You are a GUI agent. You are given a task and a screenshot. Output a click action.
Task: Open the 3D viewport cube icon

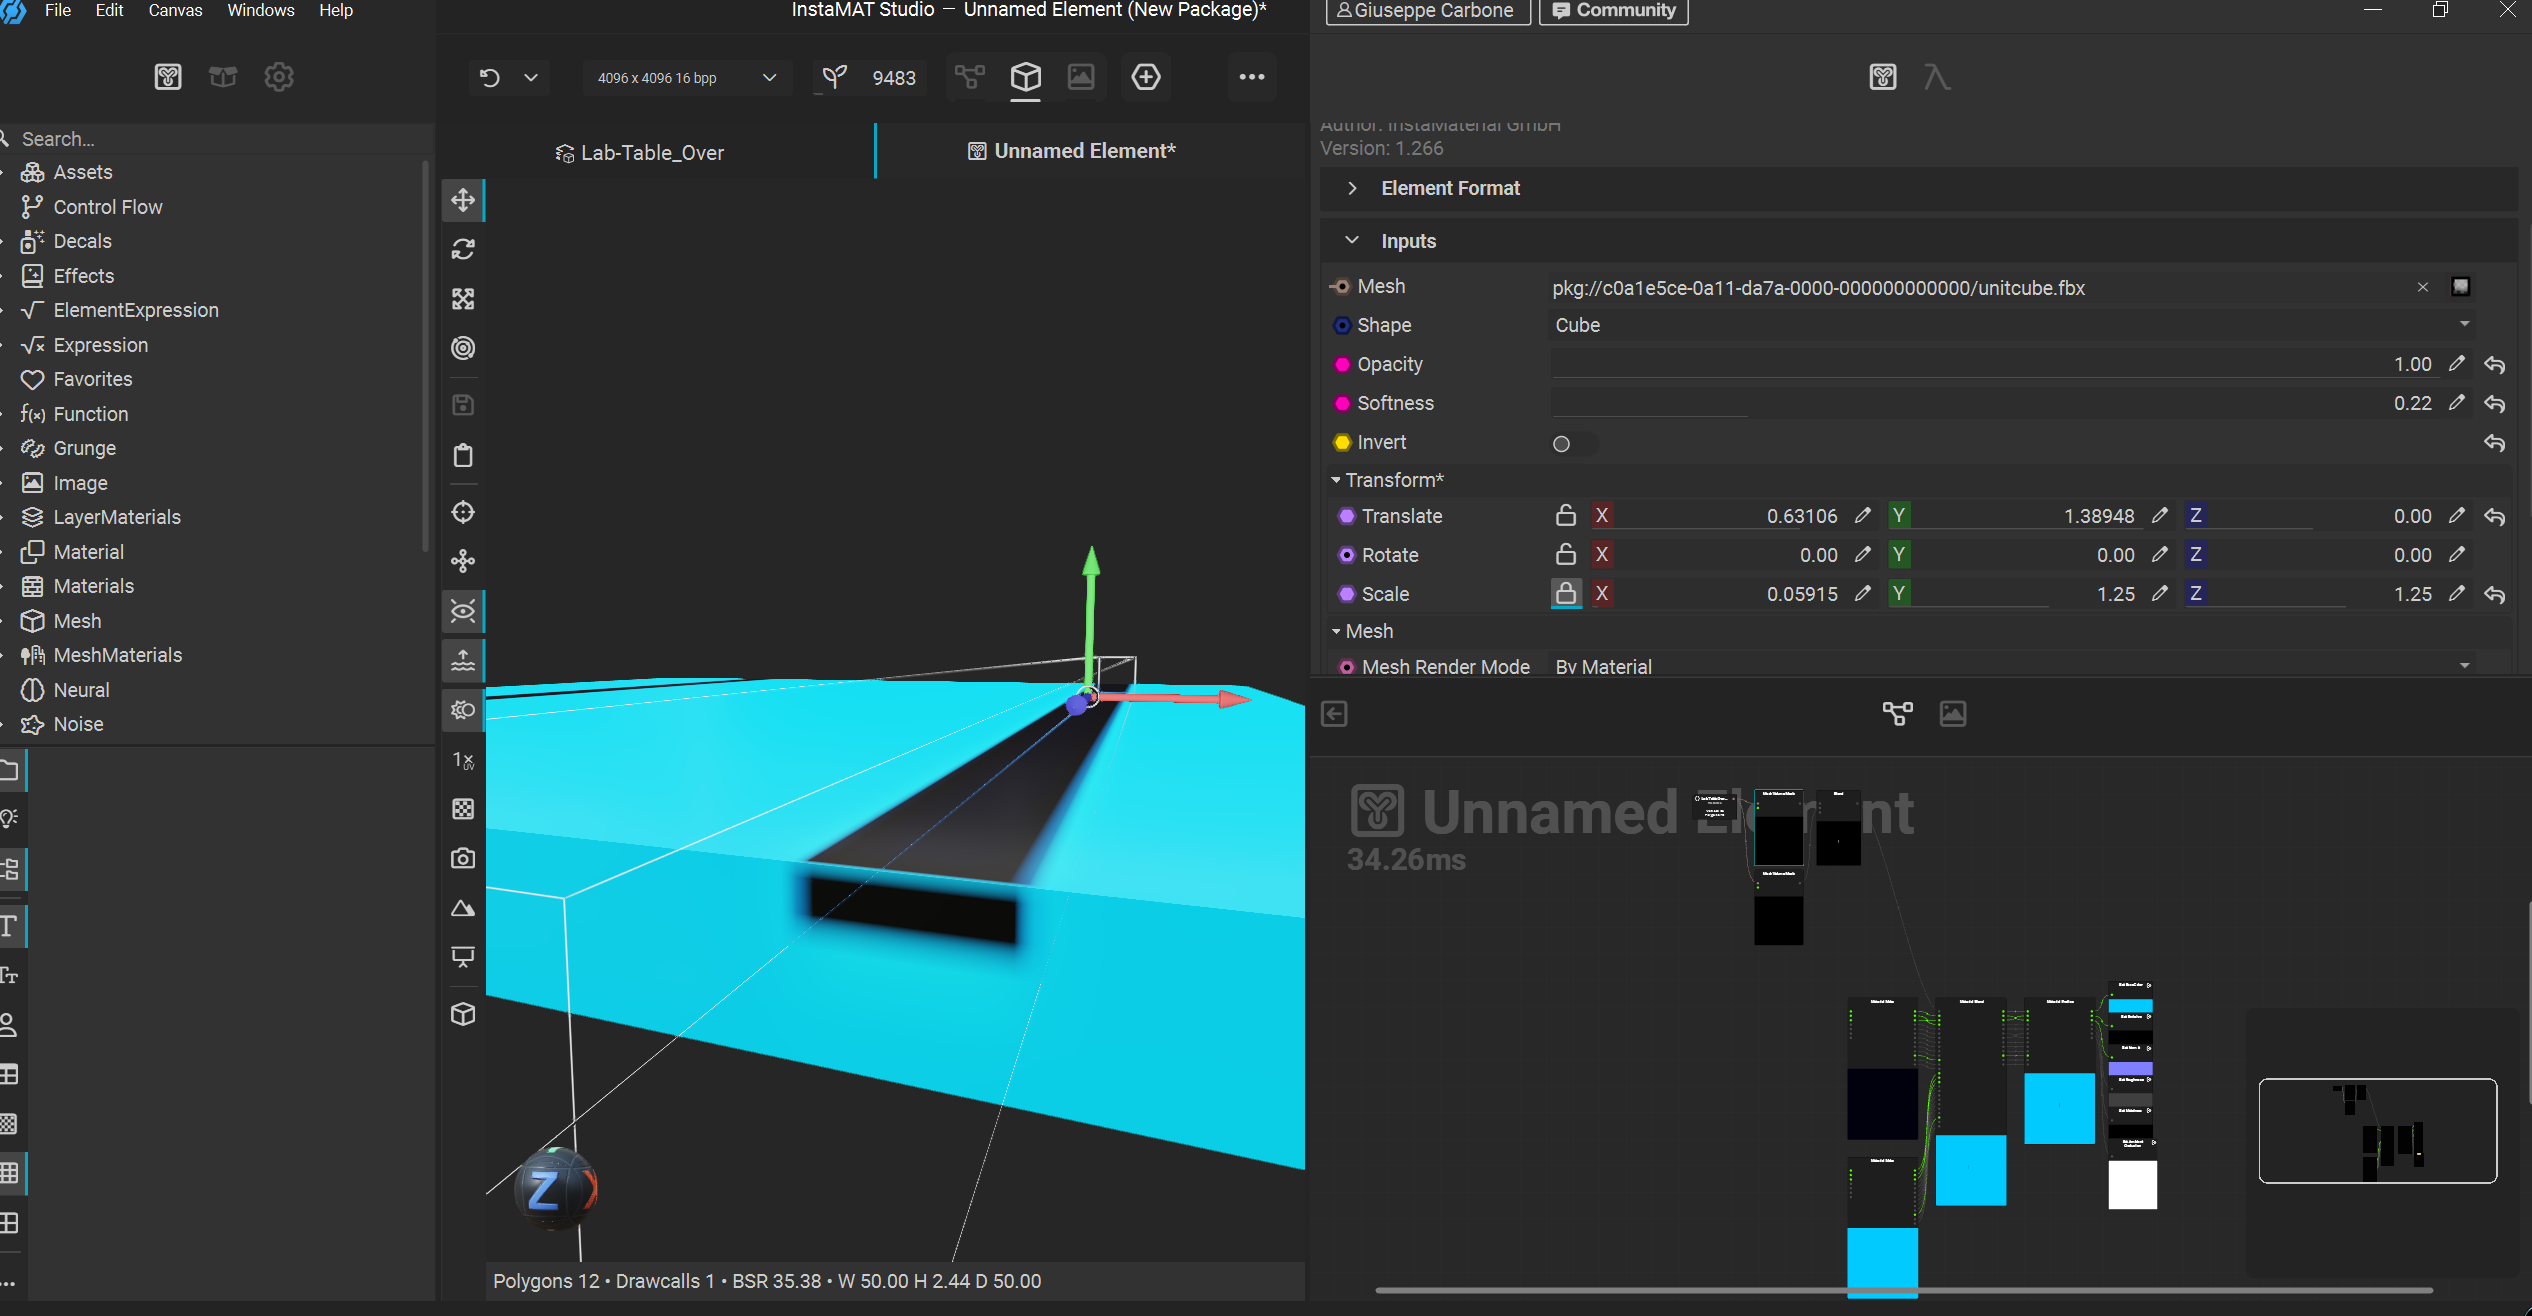1025,77
